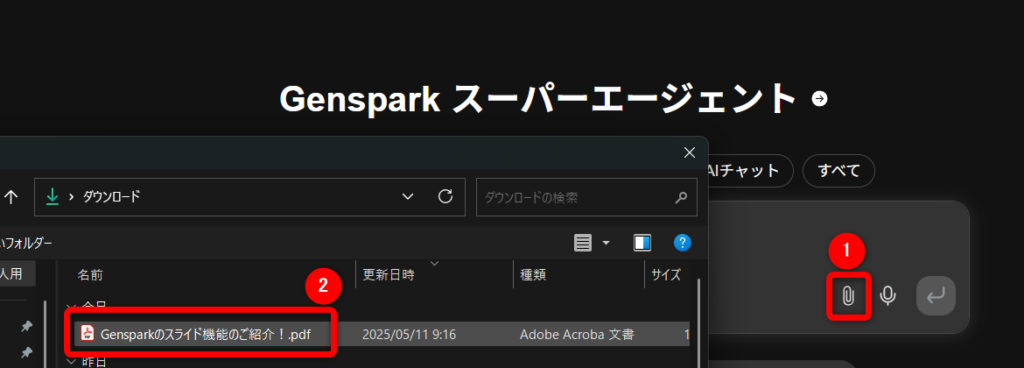1024x368 pixels.
Task: Expand the view options dropdown arrow
Action: tap(606, 243)
